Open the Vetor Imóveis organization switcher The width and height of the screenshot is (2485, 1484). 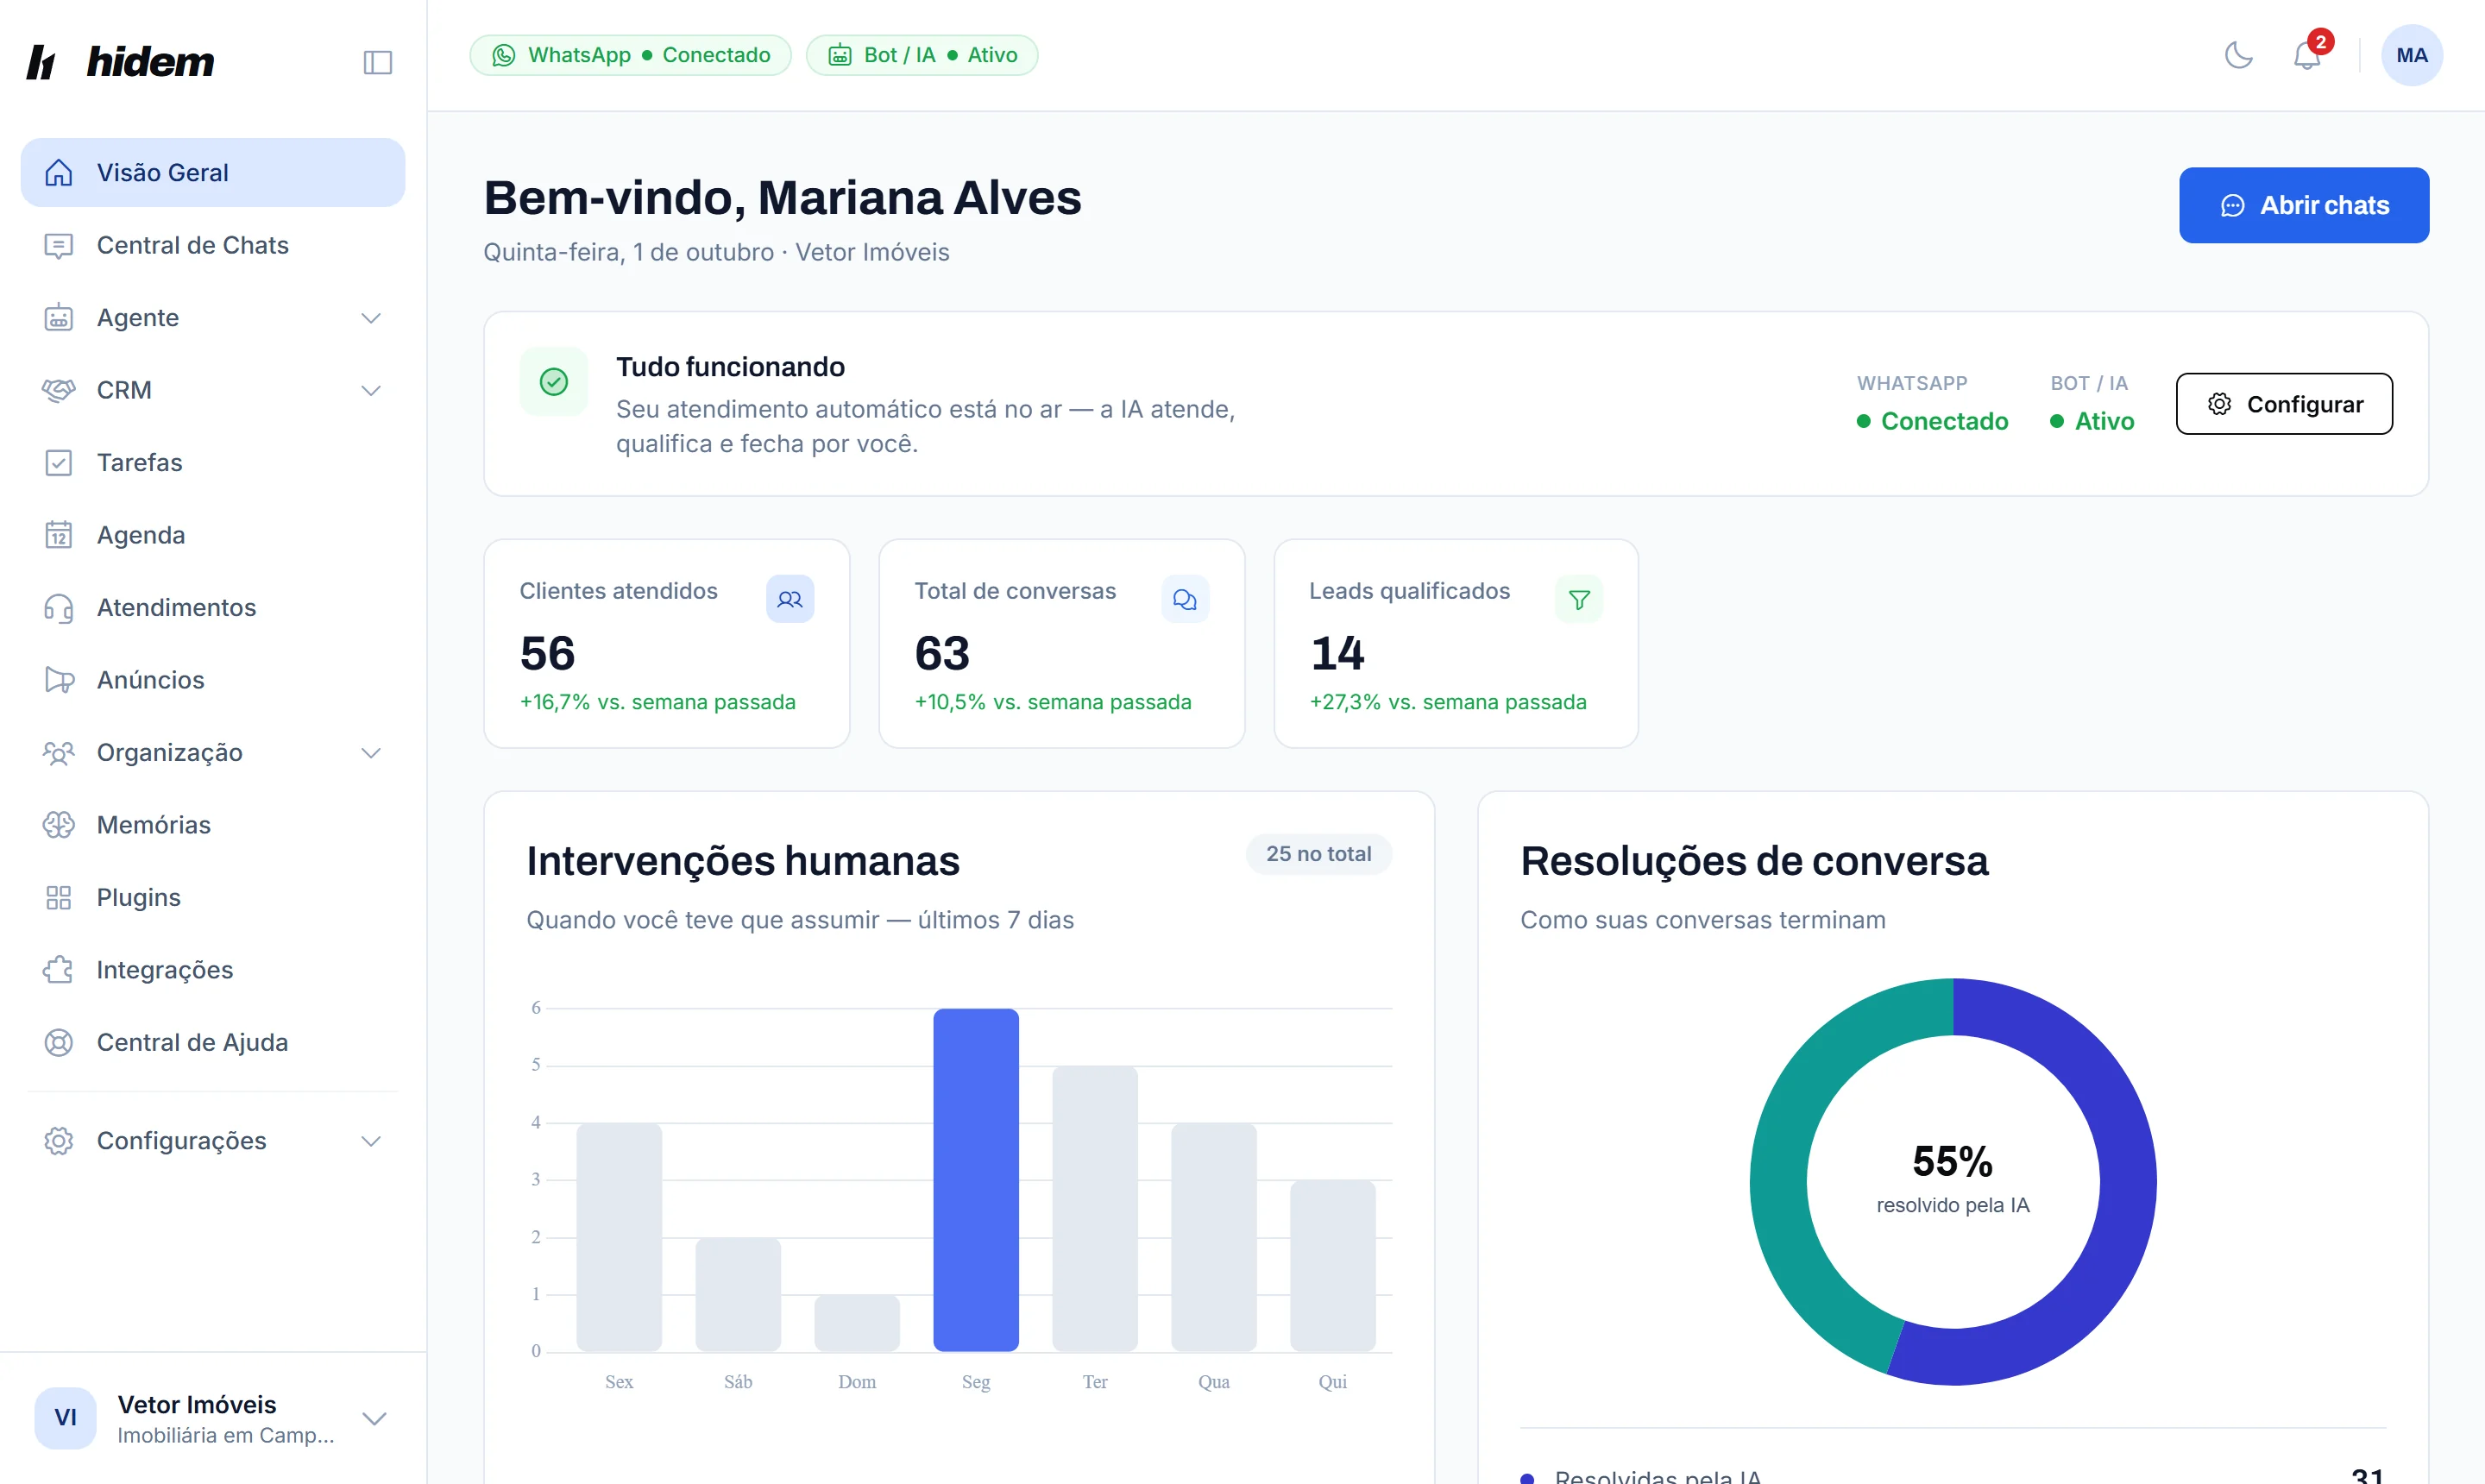pyautogui.click(x=213, y=1418)
